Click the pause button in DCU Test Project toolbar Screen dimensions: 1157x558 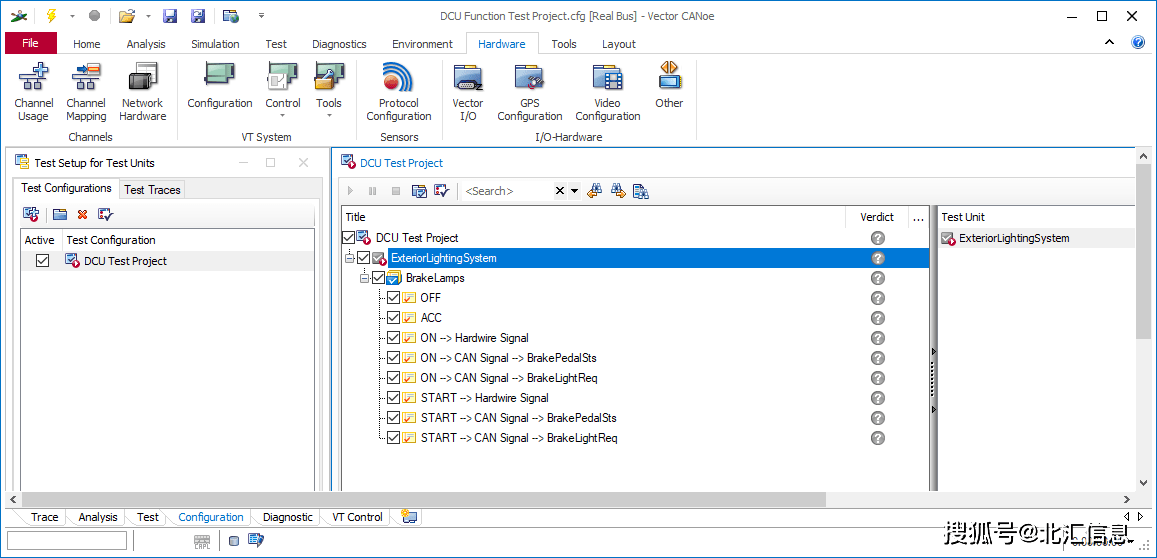(x=373, y=190)
